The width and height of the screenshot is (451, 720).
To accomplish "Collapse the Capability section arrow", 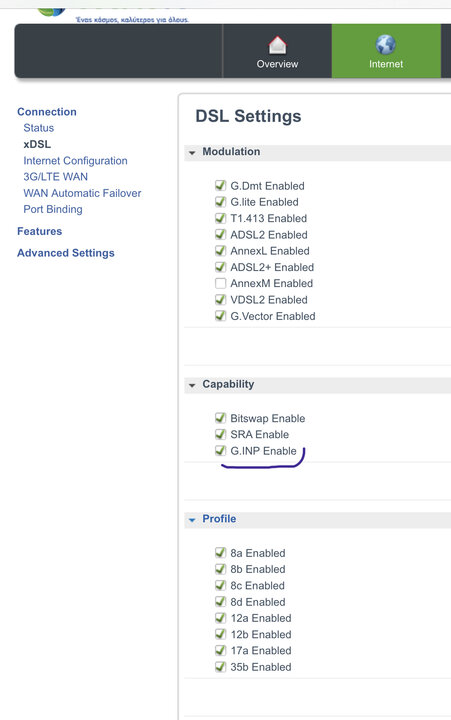I will [x=192, y=385].
